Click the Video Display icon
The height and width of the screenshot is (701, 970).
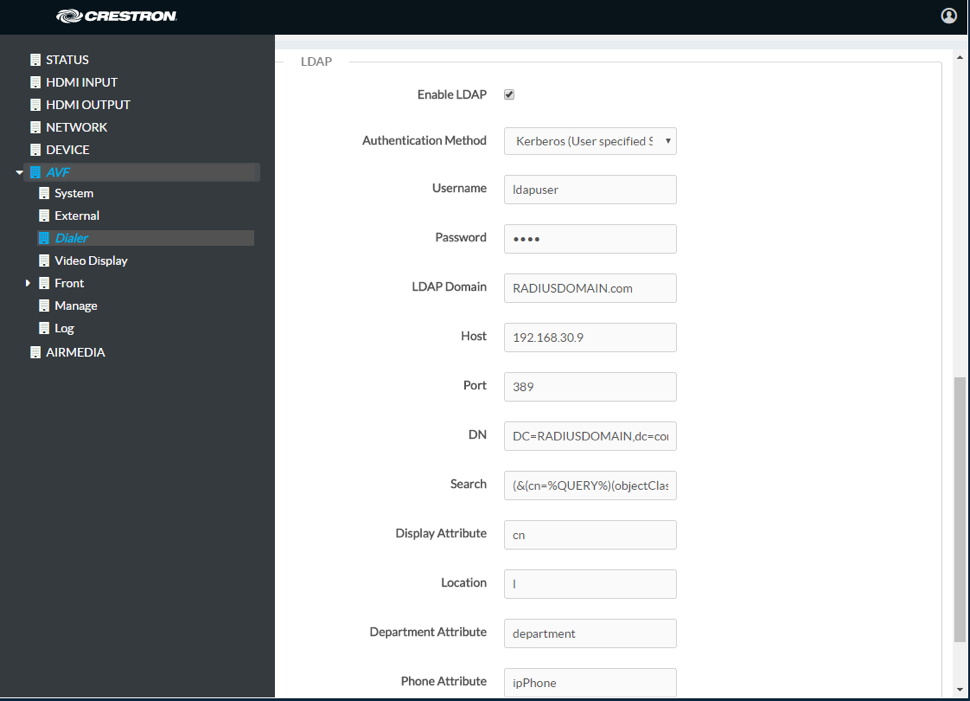(44, 260)
